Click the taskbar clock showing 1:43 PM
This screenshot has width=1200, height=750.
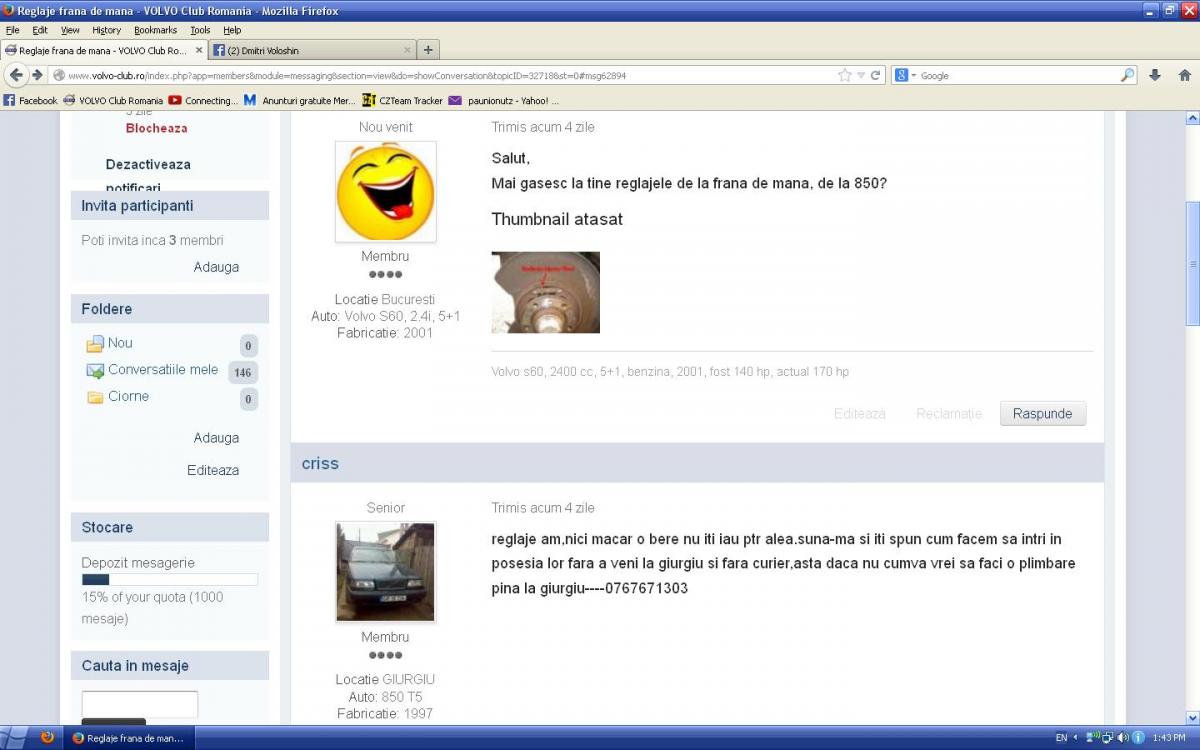pos(1169,738)
